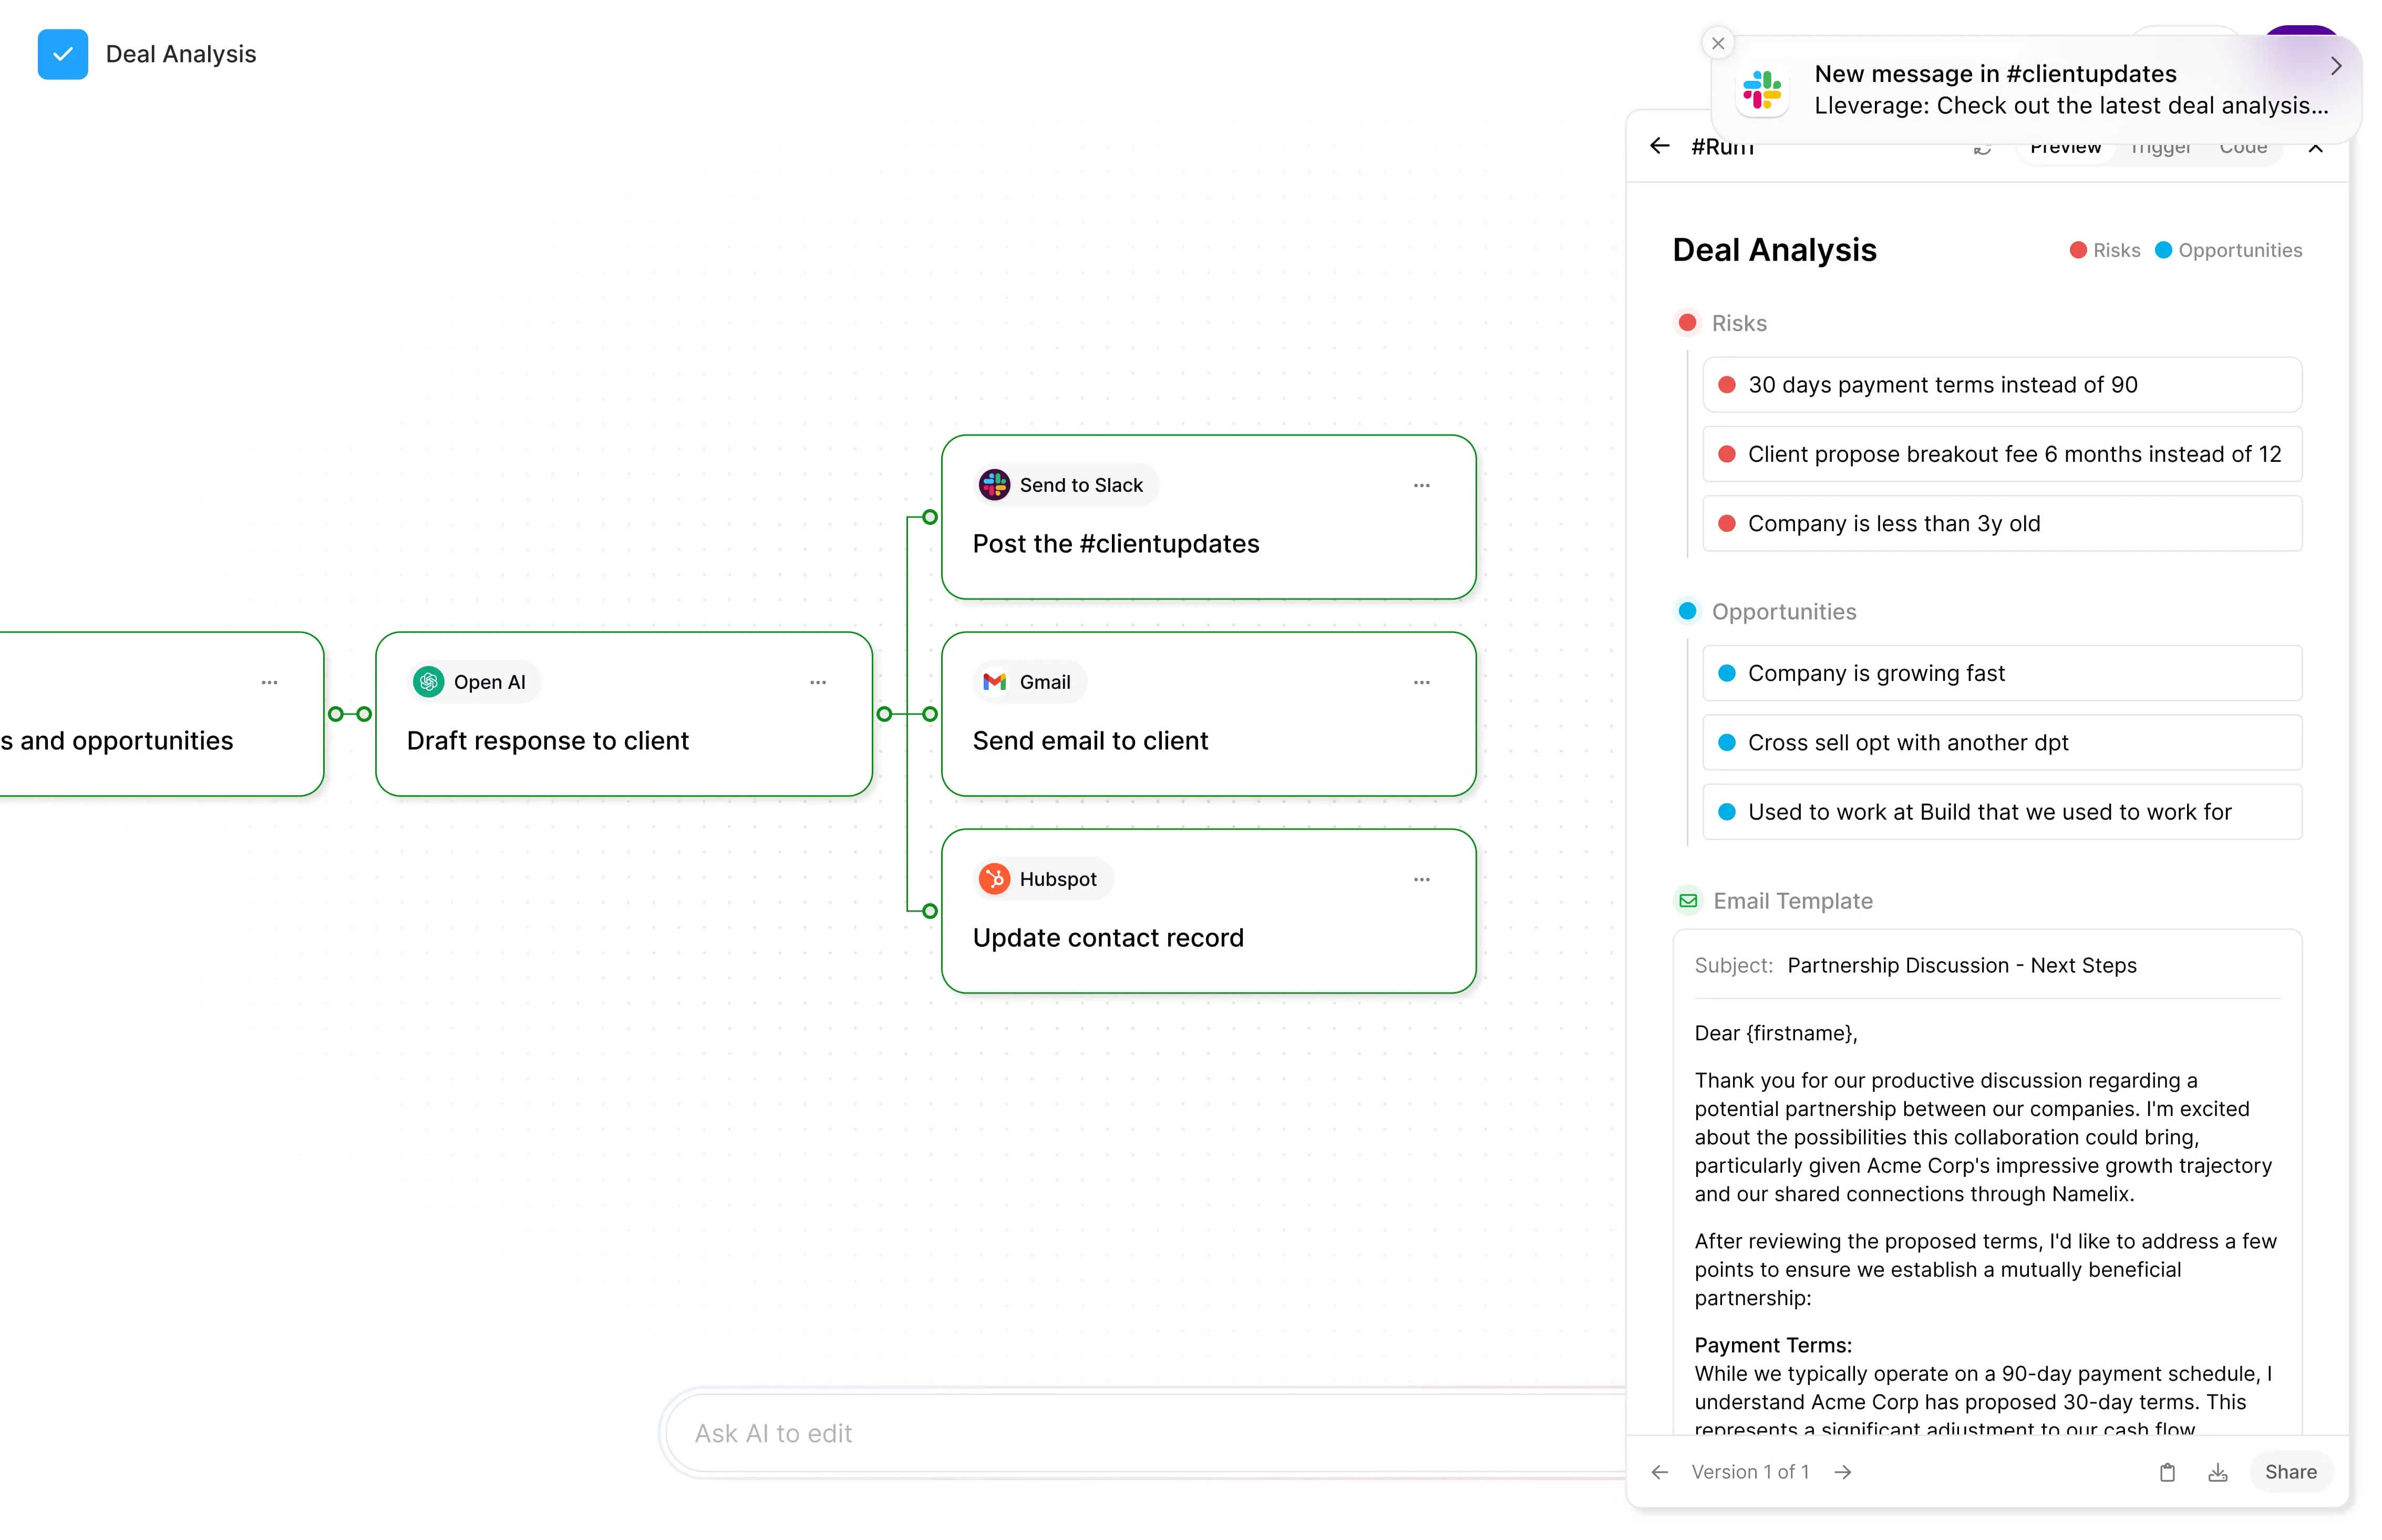The width and height of the screenshot is (2382, 1540).
Task: Click the download icon next to Share
Action: [x=2217, y=1472]
